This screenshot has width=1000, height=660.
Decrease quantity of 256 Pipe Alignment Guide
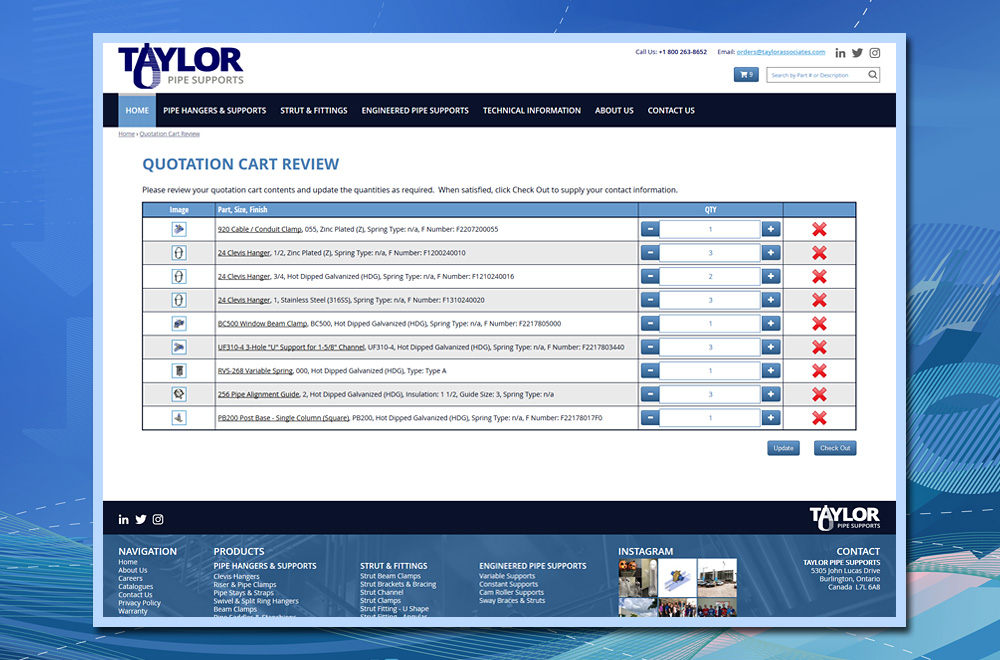(650, 394)
